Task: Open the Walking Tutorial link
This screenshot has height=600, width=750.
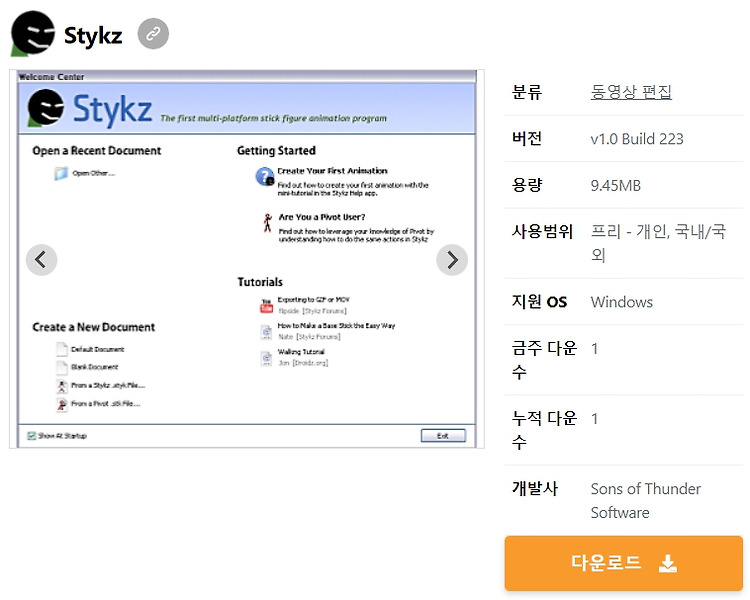Action: (301, 352)
